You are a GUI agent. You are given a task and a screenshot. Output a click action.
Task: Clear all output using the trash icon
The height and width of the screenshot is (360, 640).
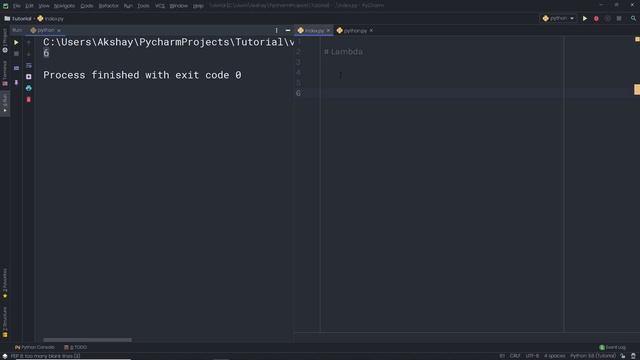tap(29, 100)
